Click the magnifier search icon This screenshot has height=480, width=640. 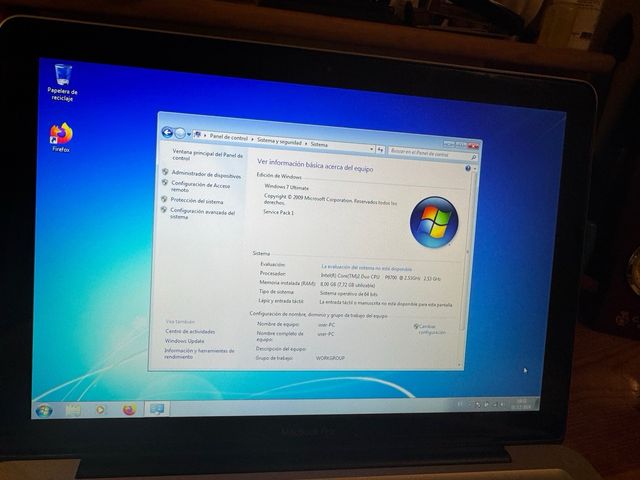coord(473,157)
